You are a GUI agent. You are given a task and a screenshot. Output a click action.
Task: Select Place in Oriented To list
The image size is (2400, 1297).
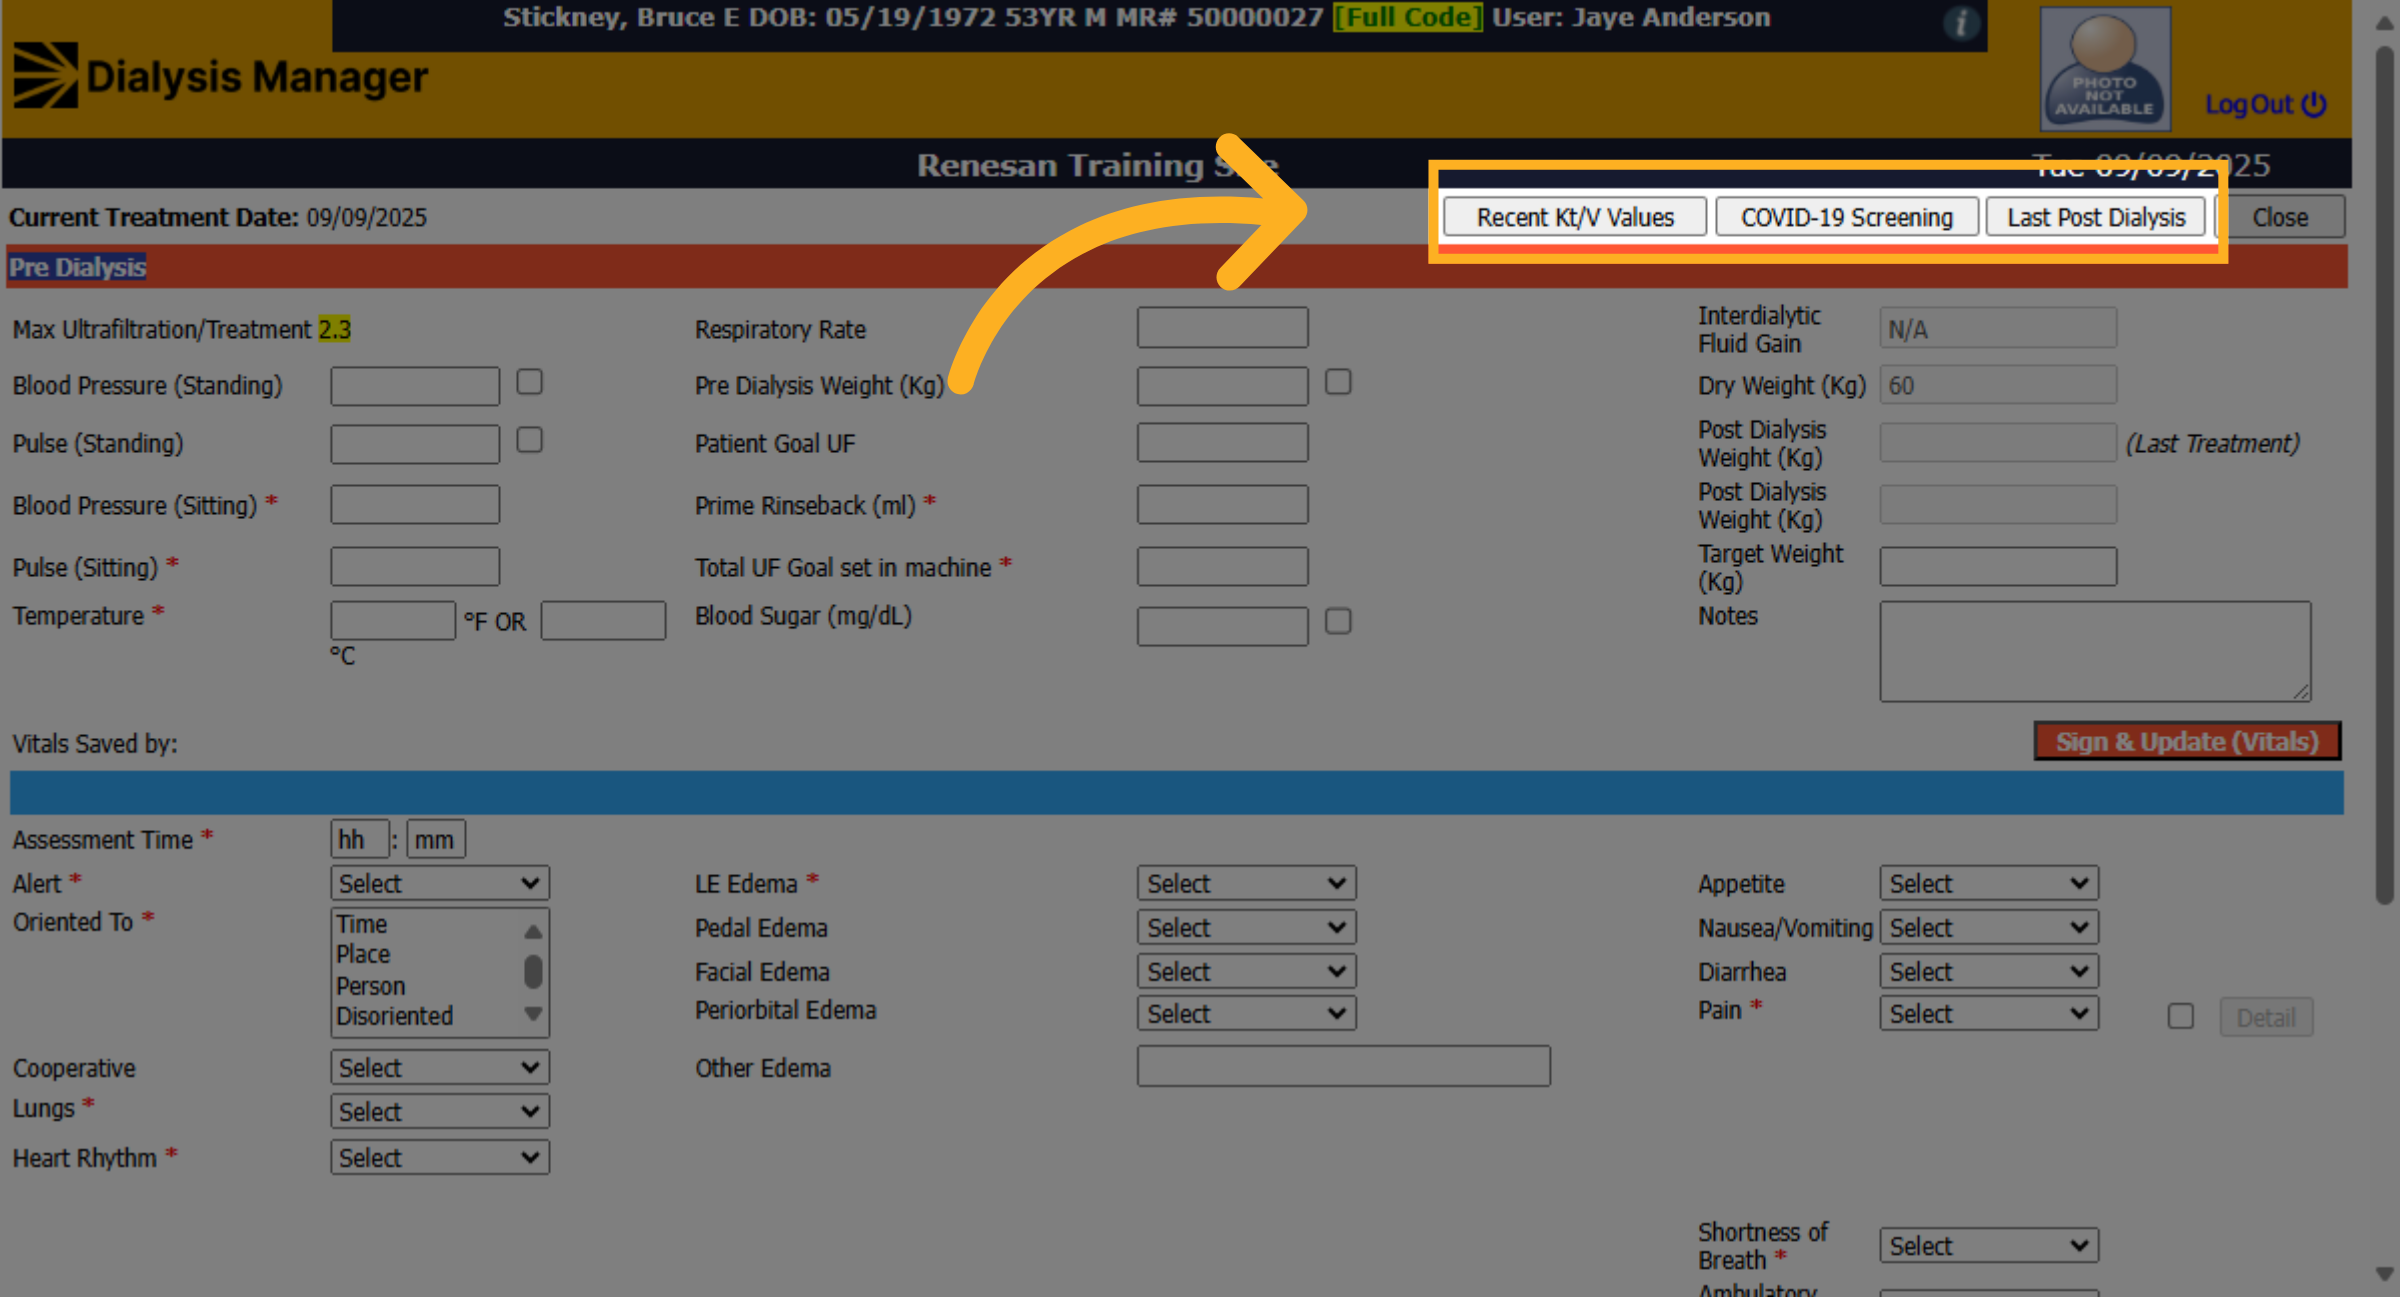coord(363,954)
